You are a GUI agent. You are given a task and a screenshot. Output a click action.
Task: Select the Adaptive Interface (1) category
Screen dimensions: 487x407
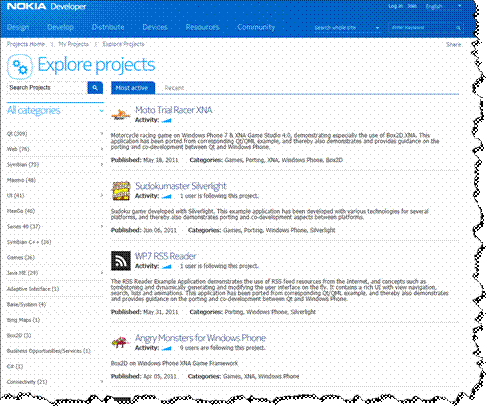(33, 289)
